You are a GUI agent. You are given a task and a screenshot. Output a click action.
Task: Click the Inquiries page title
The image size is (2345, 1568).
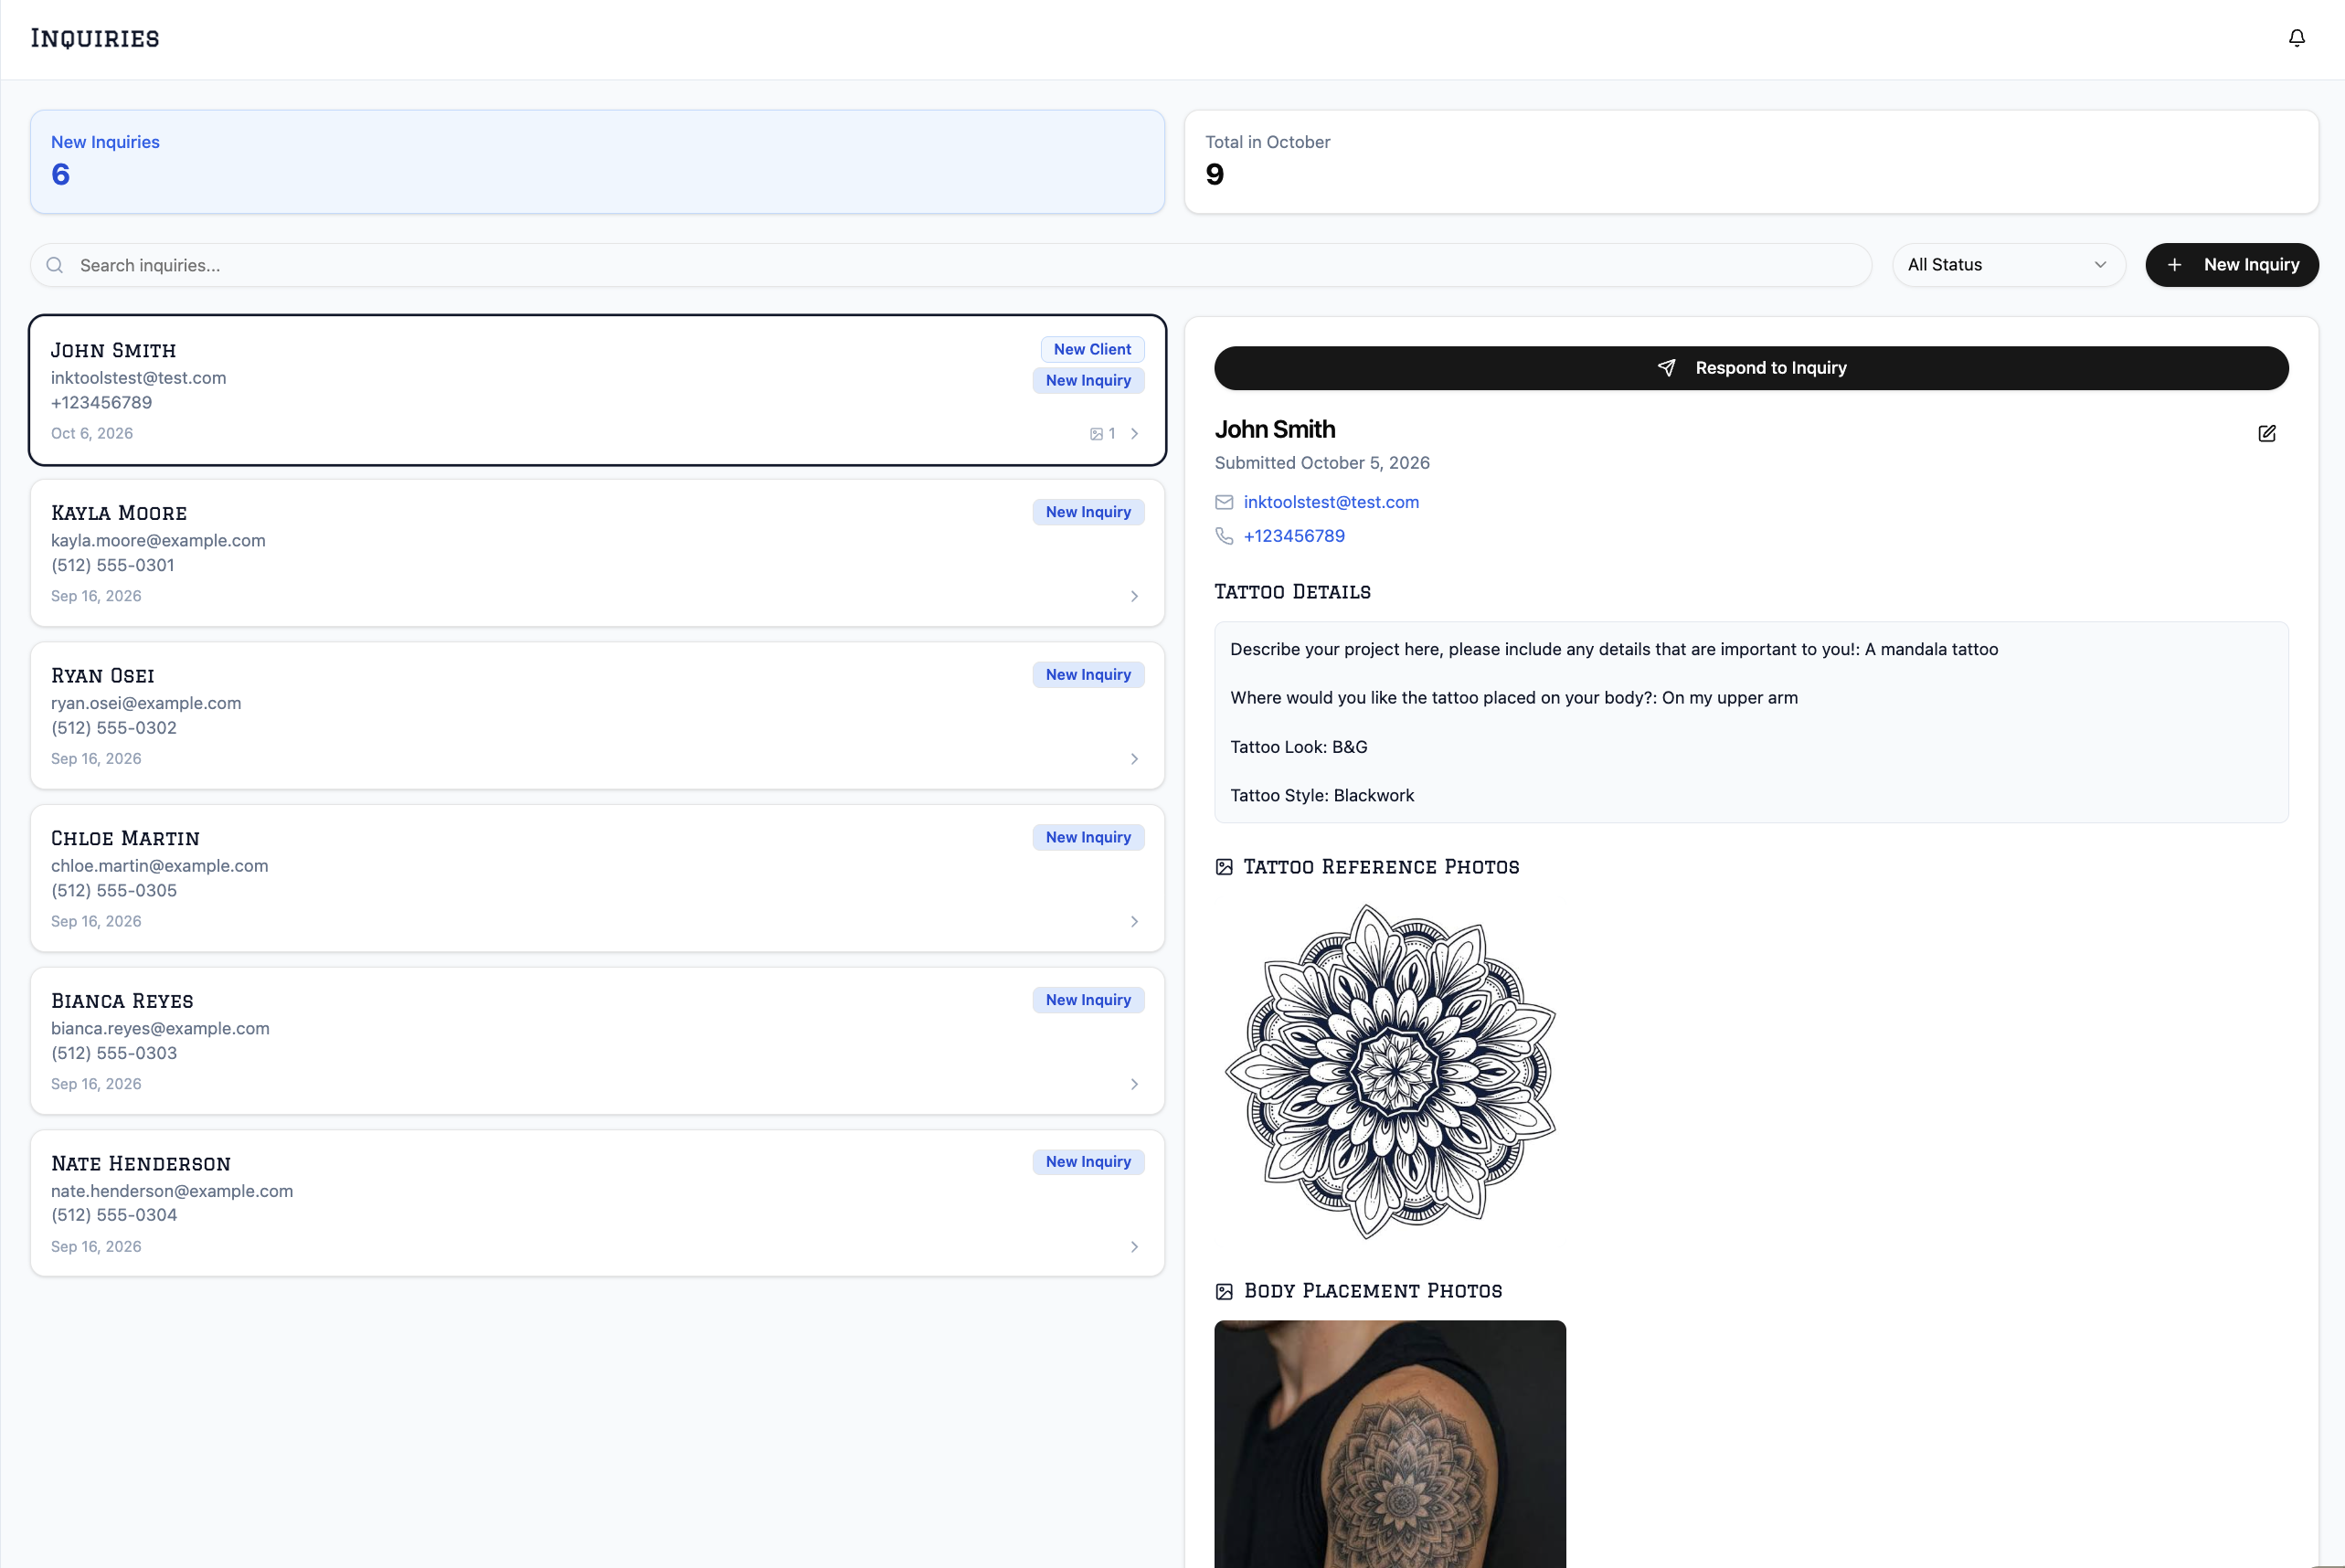(x=95, y=39)
